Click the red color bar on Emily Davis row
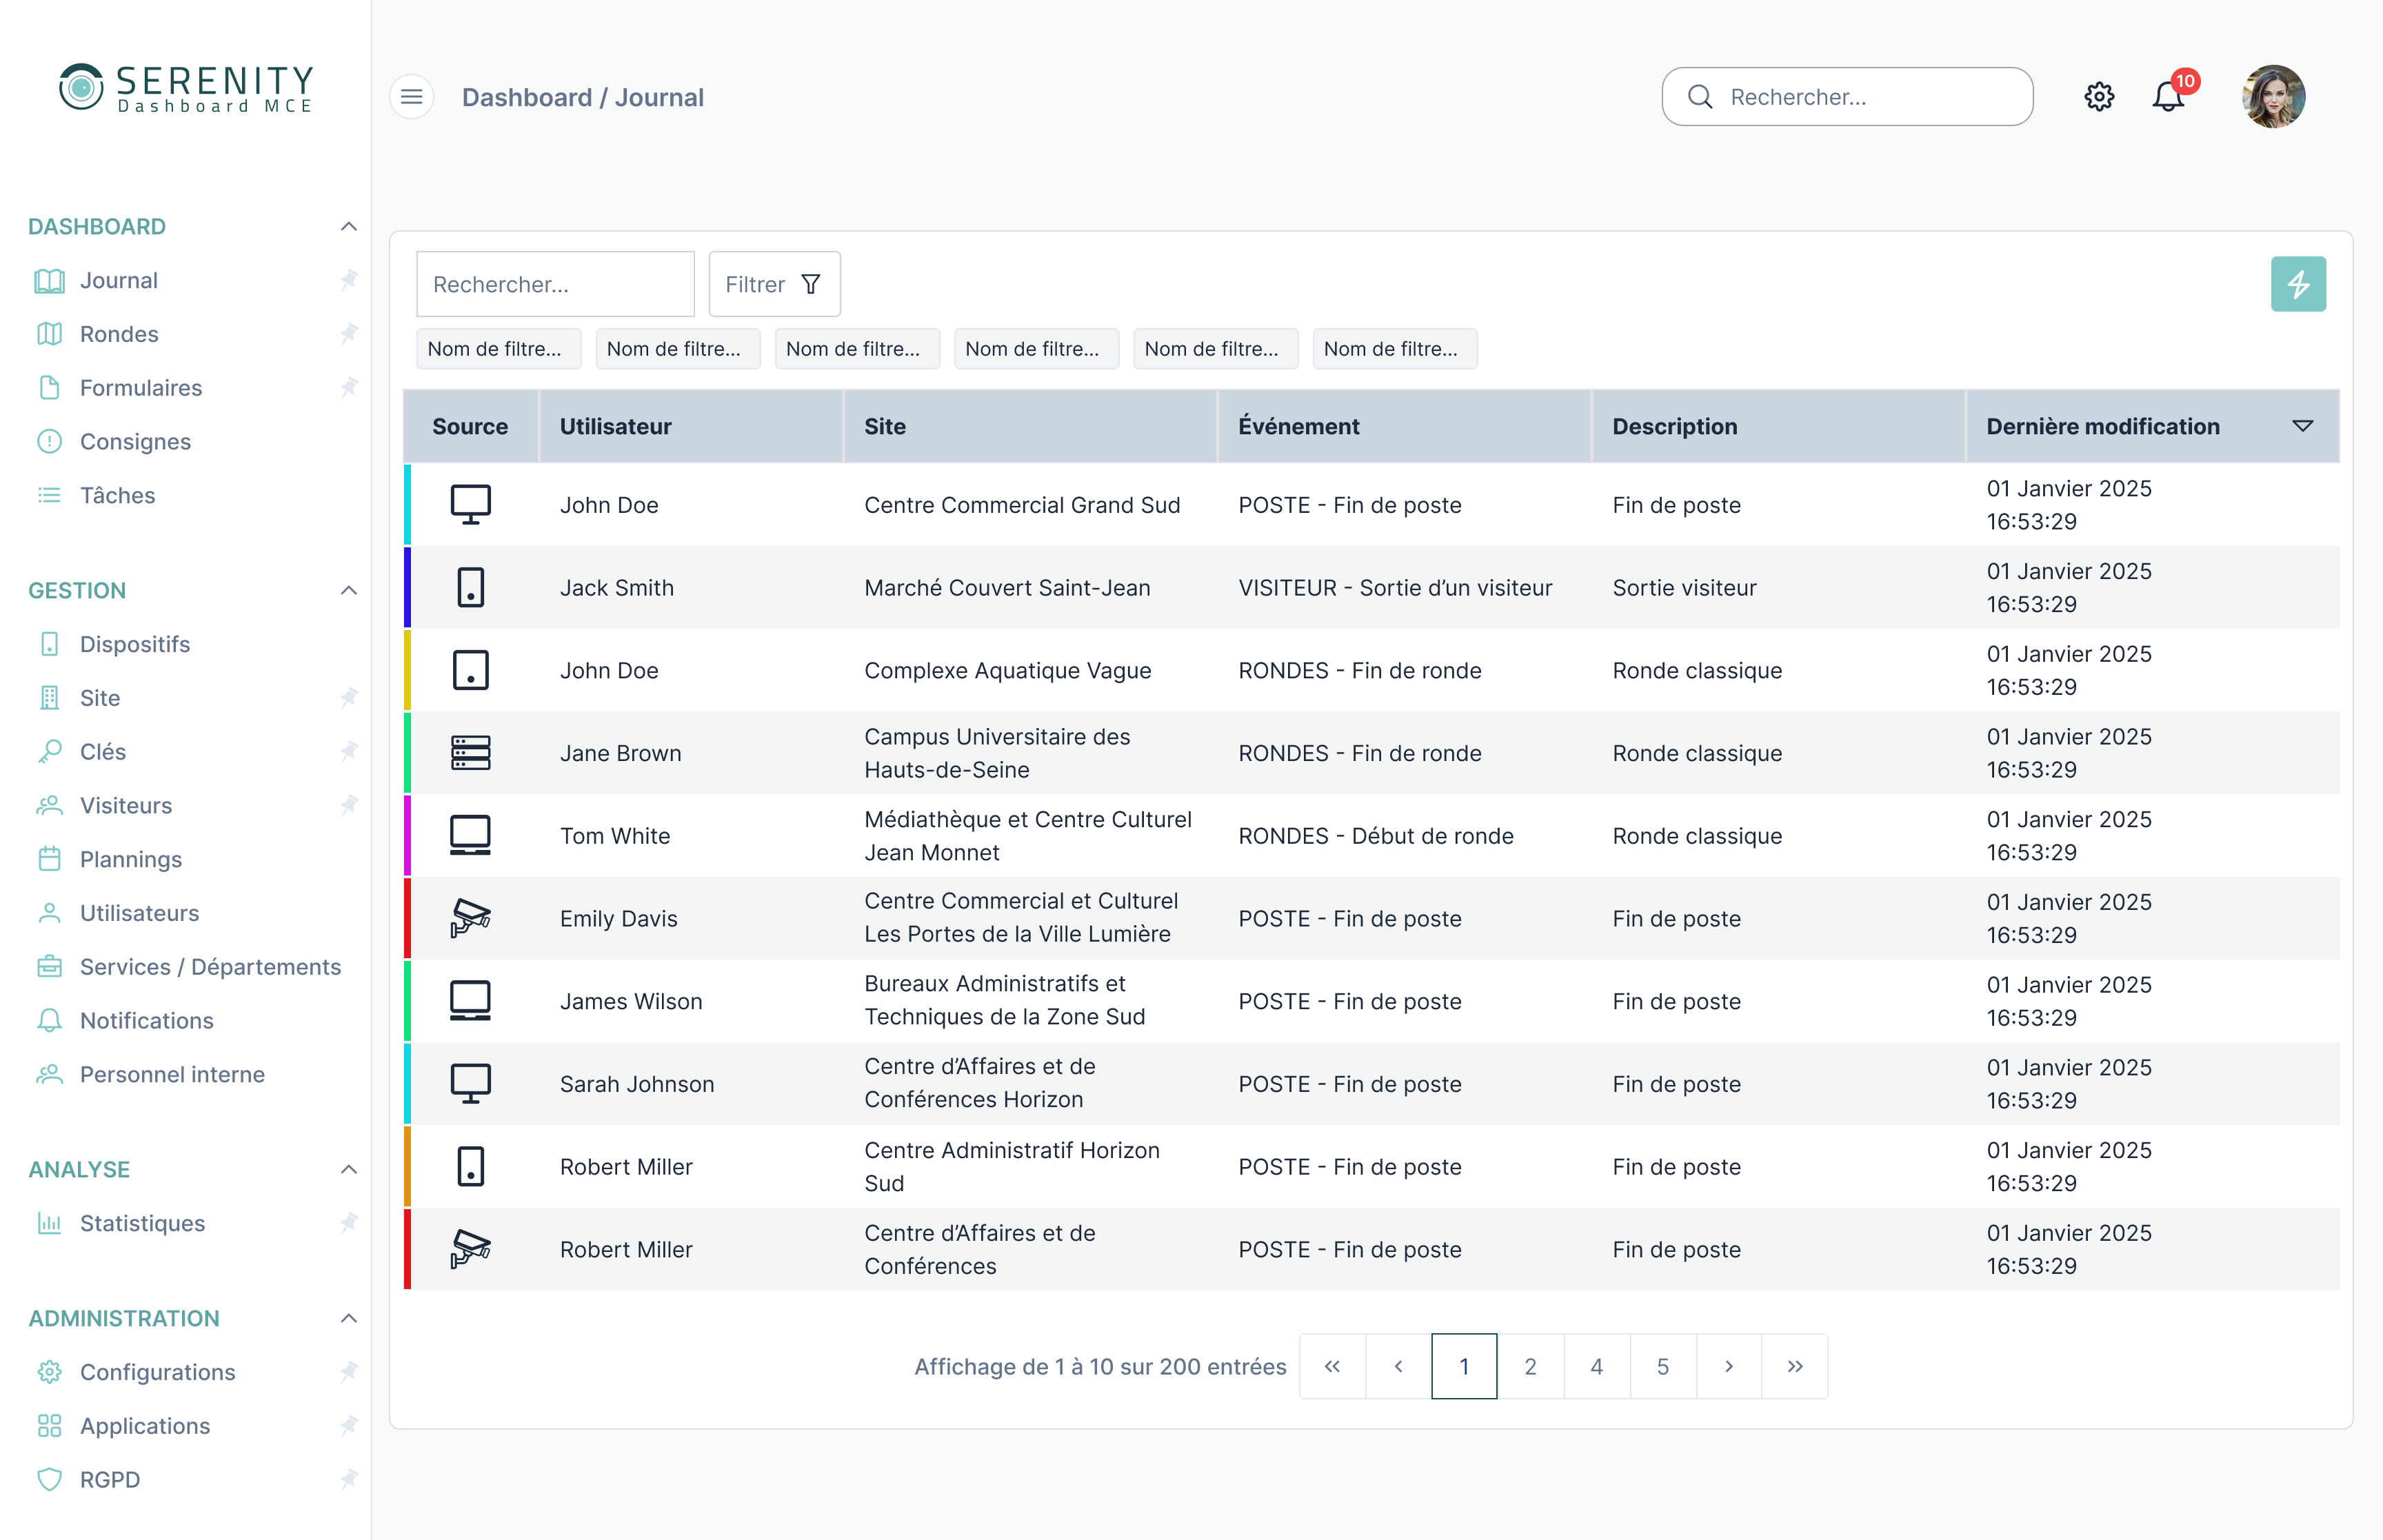2383x1540 pixels. pos(407,918)
